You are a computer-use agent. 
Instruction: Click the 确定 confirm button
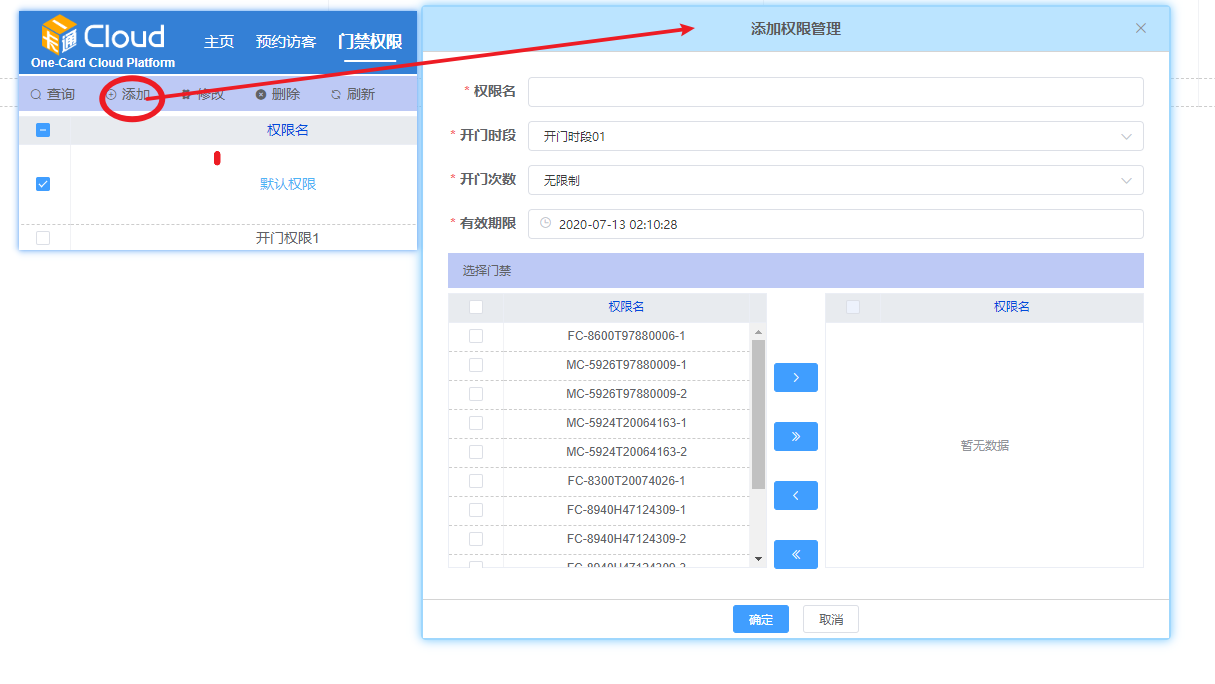tap(760, 619)
